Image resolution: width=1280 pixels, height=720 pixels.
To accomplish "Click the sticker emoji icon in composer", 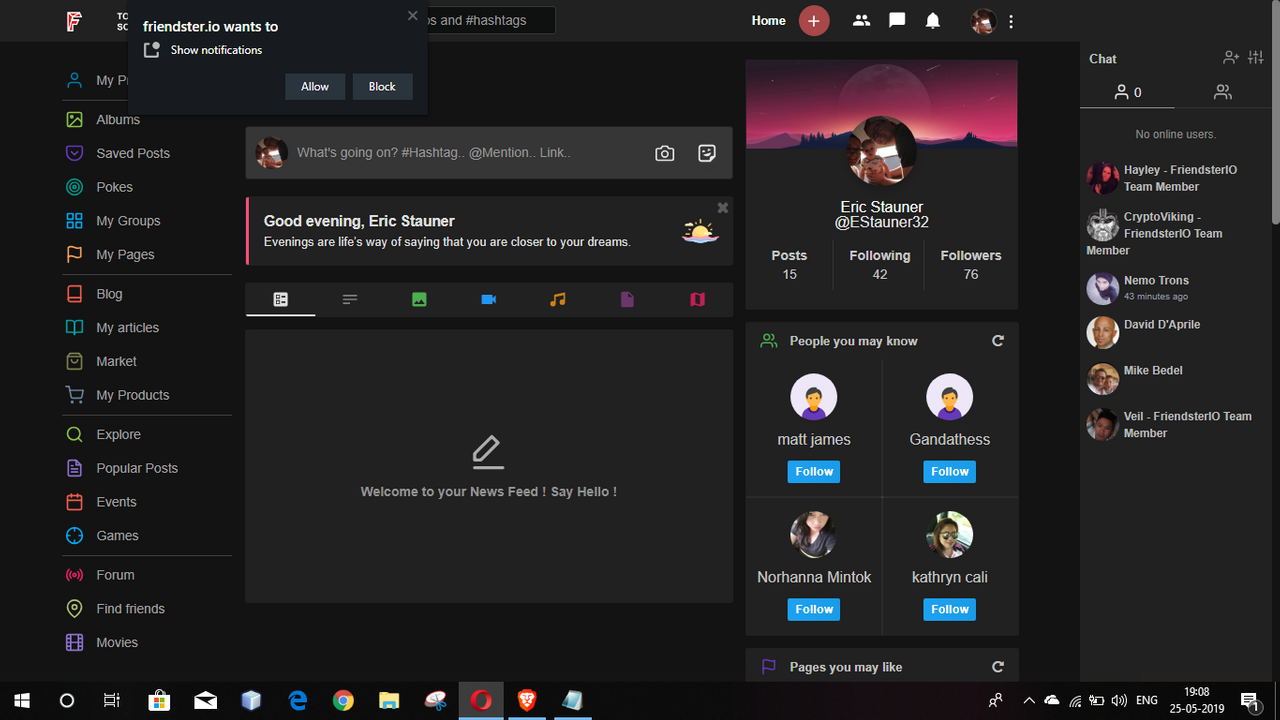I will coord(707,153).
